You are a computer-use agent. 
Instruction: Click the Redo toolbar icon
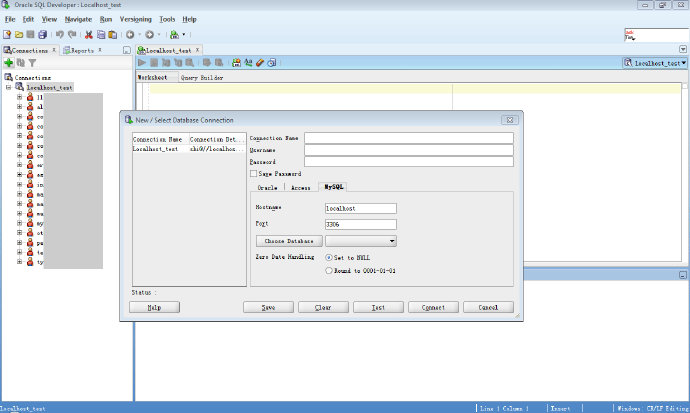(x=72, y=34)
